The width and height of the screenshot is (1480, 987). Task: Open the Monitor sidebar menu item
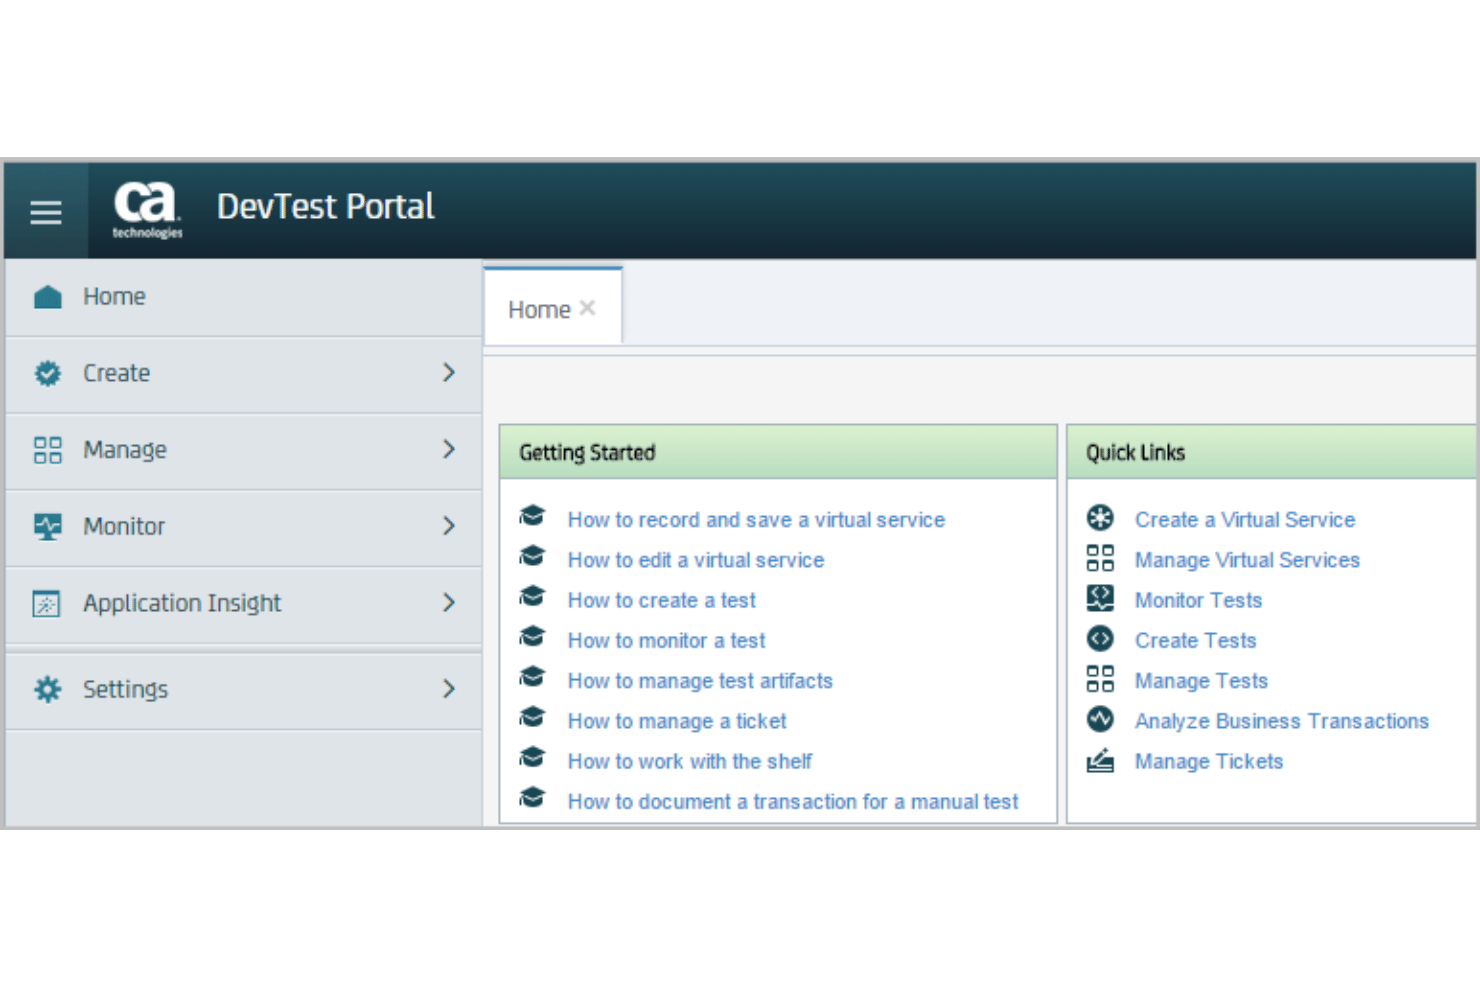point(243,527)
